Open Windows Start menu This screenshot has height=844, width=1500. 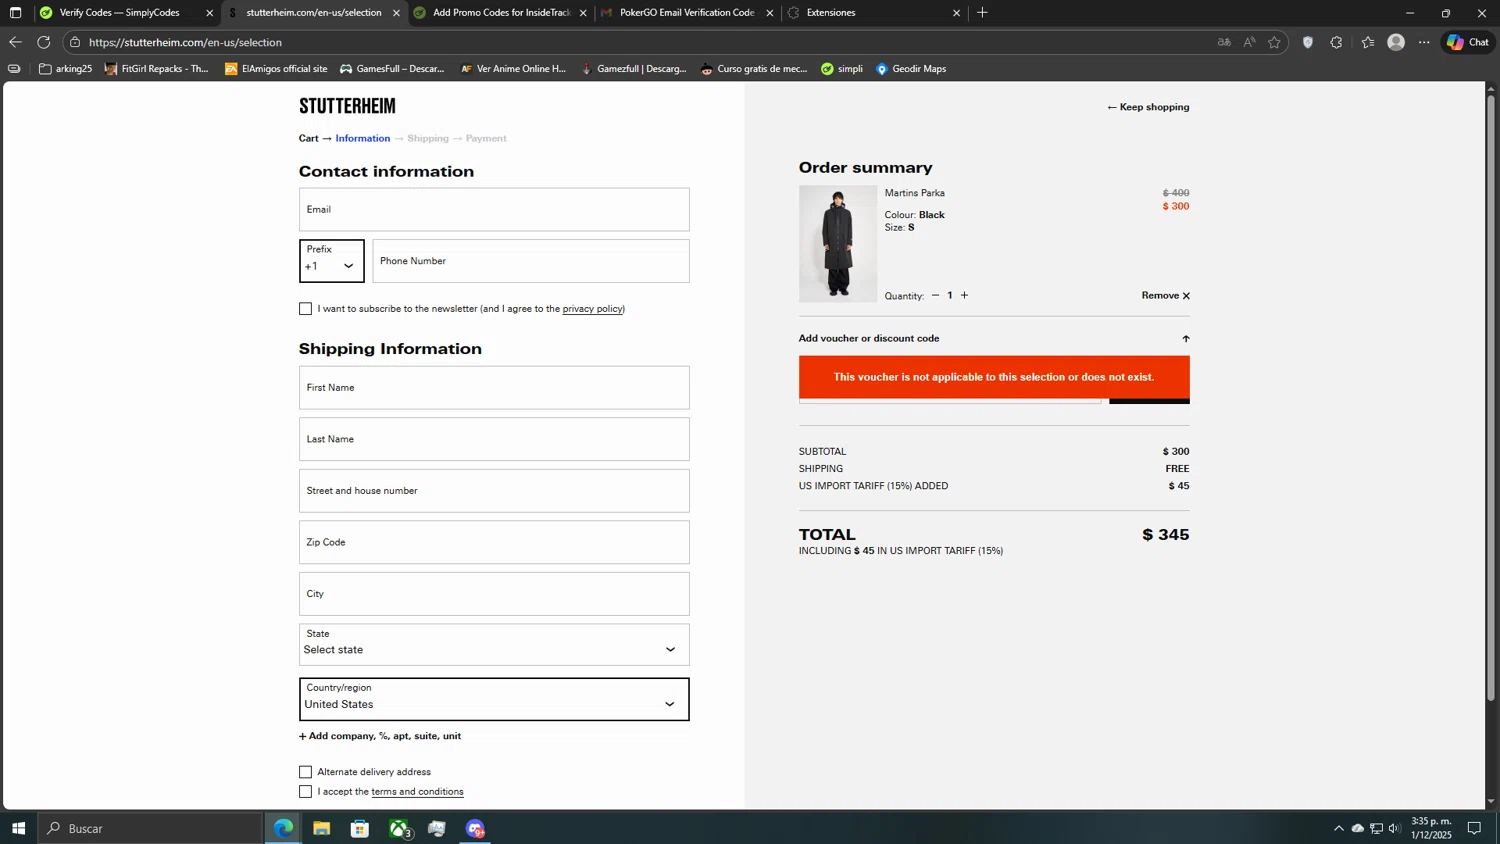coord(18,828)
